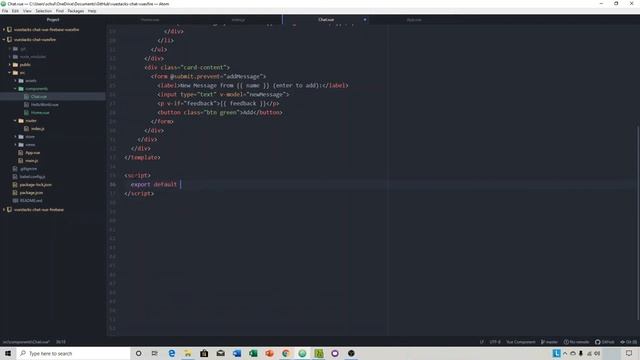640x360 pixels.
Task: Open the File menu
Action: [5, 11]
